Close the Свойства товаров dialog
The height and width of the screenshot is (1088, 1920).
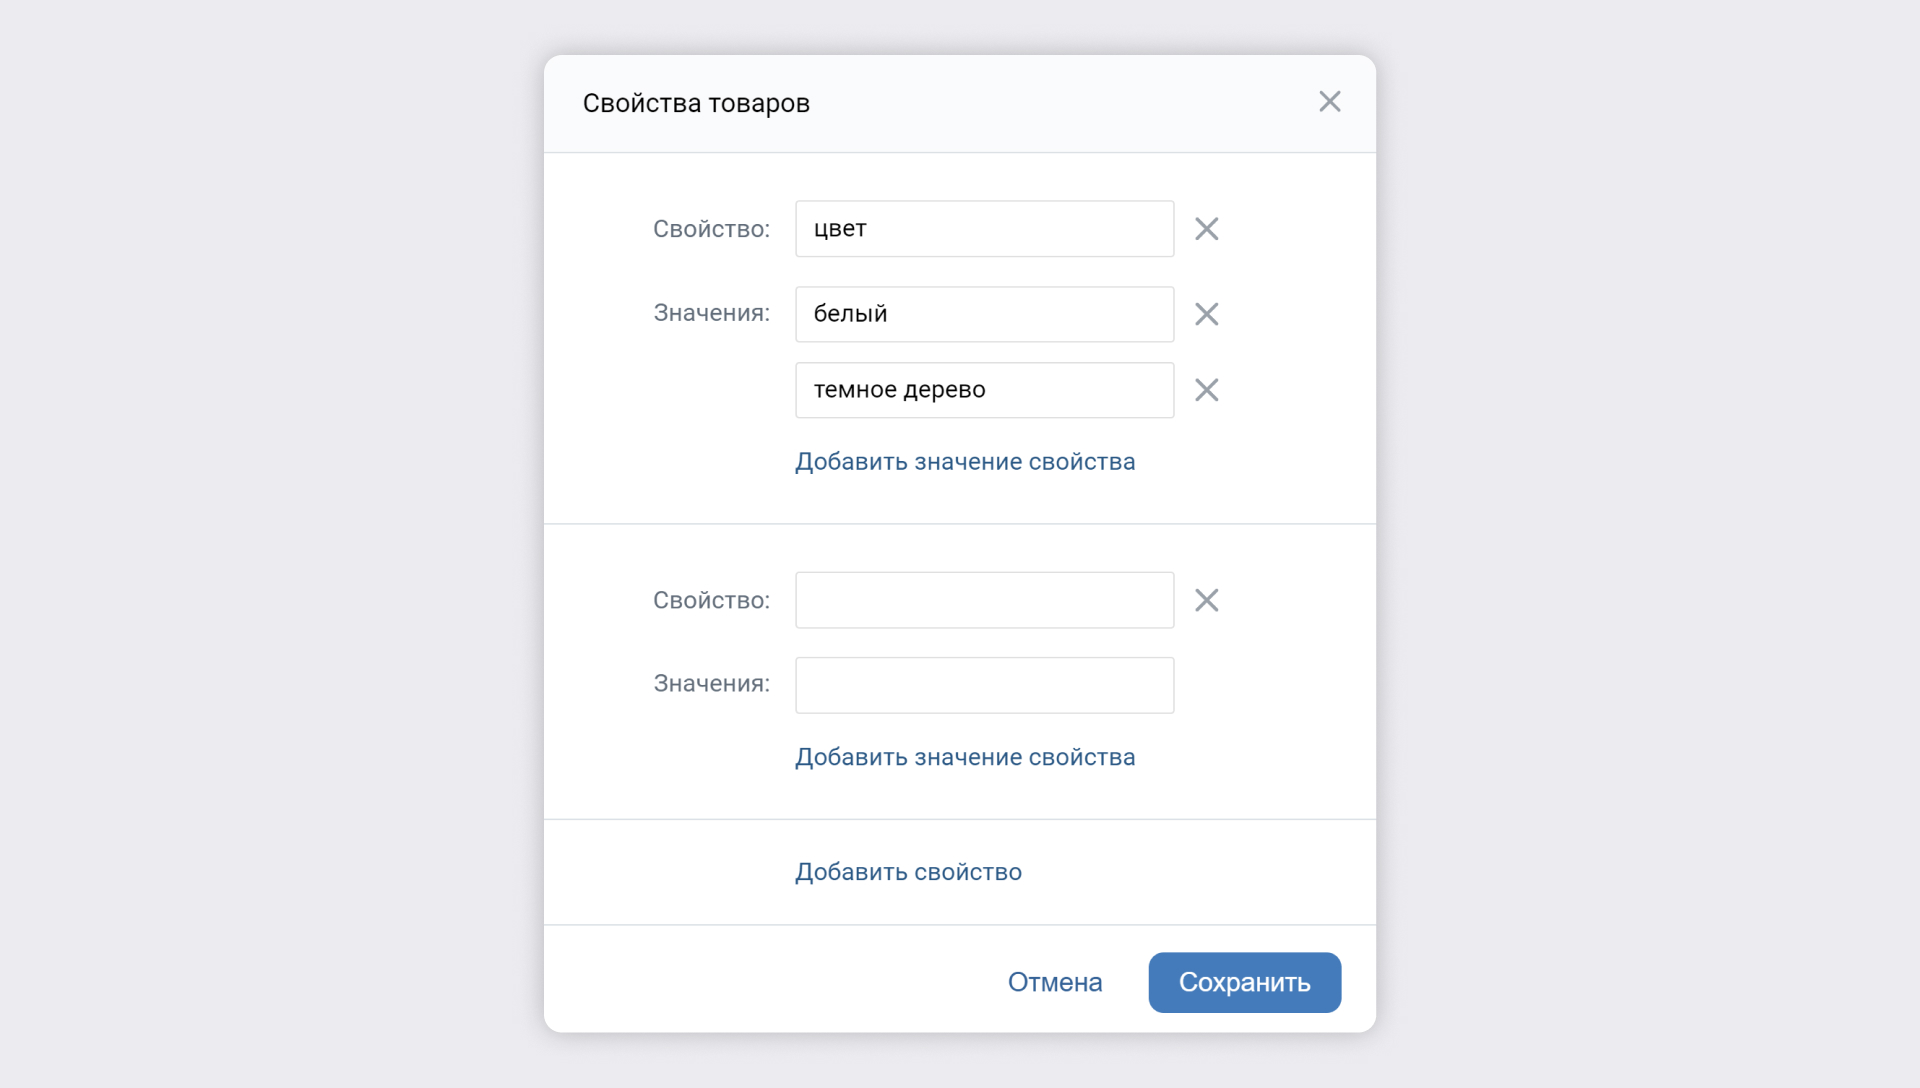tap(1329, 102)
